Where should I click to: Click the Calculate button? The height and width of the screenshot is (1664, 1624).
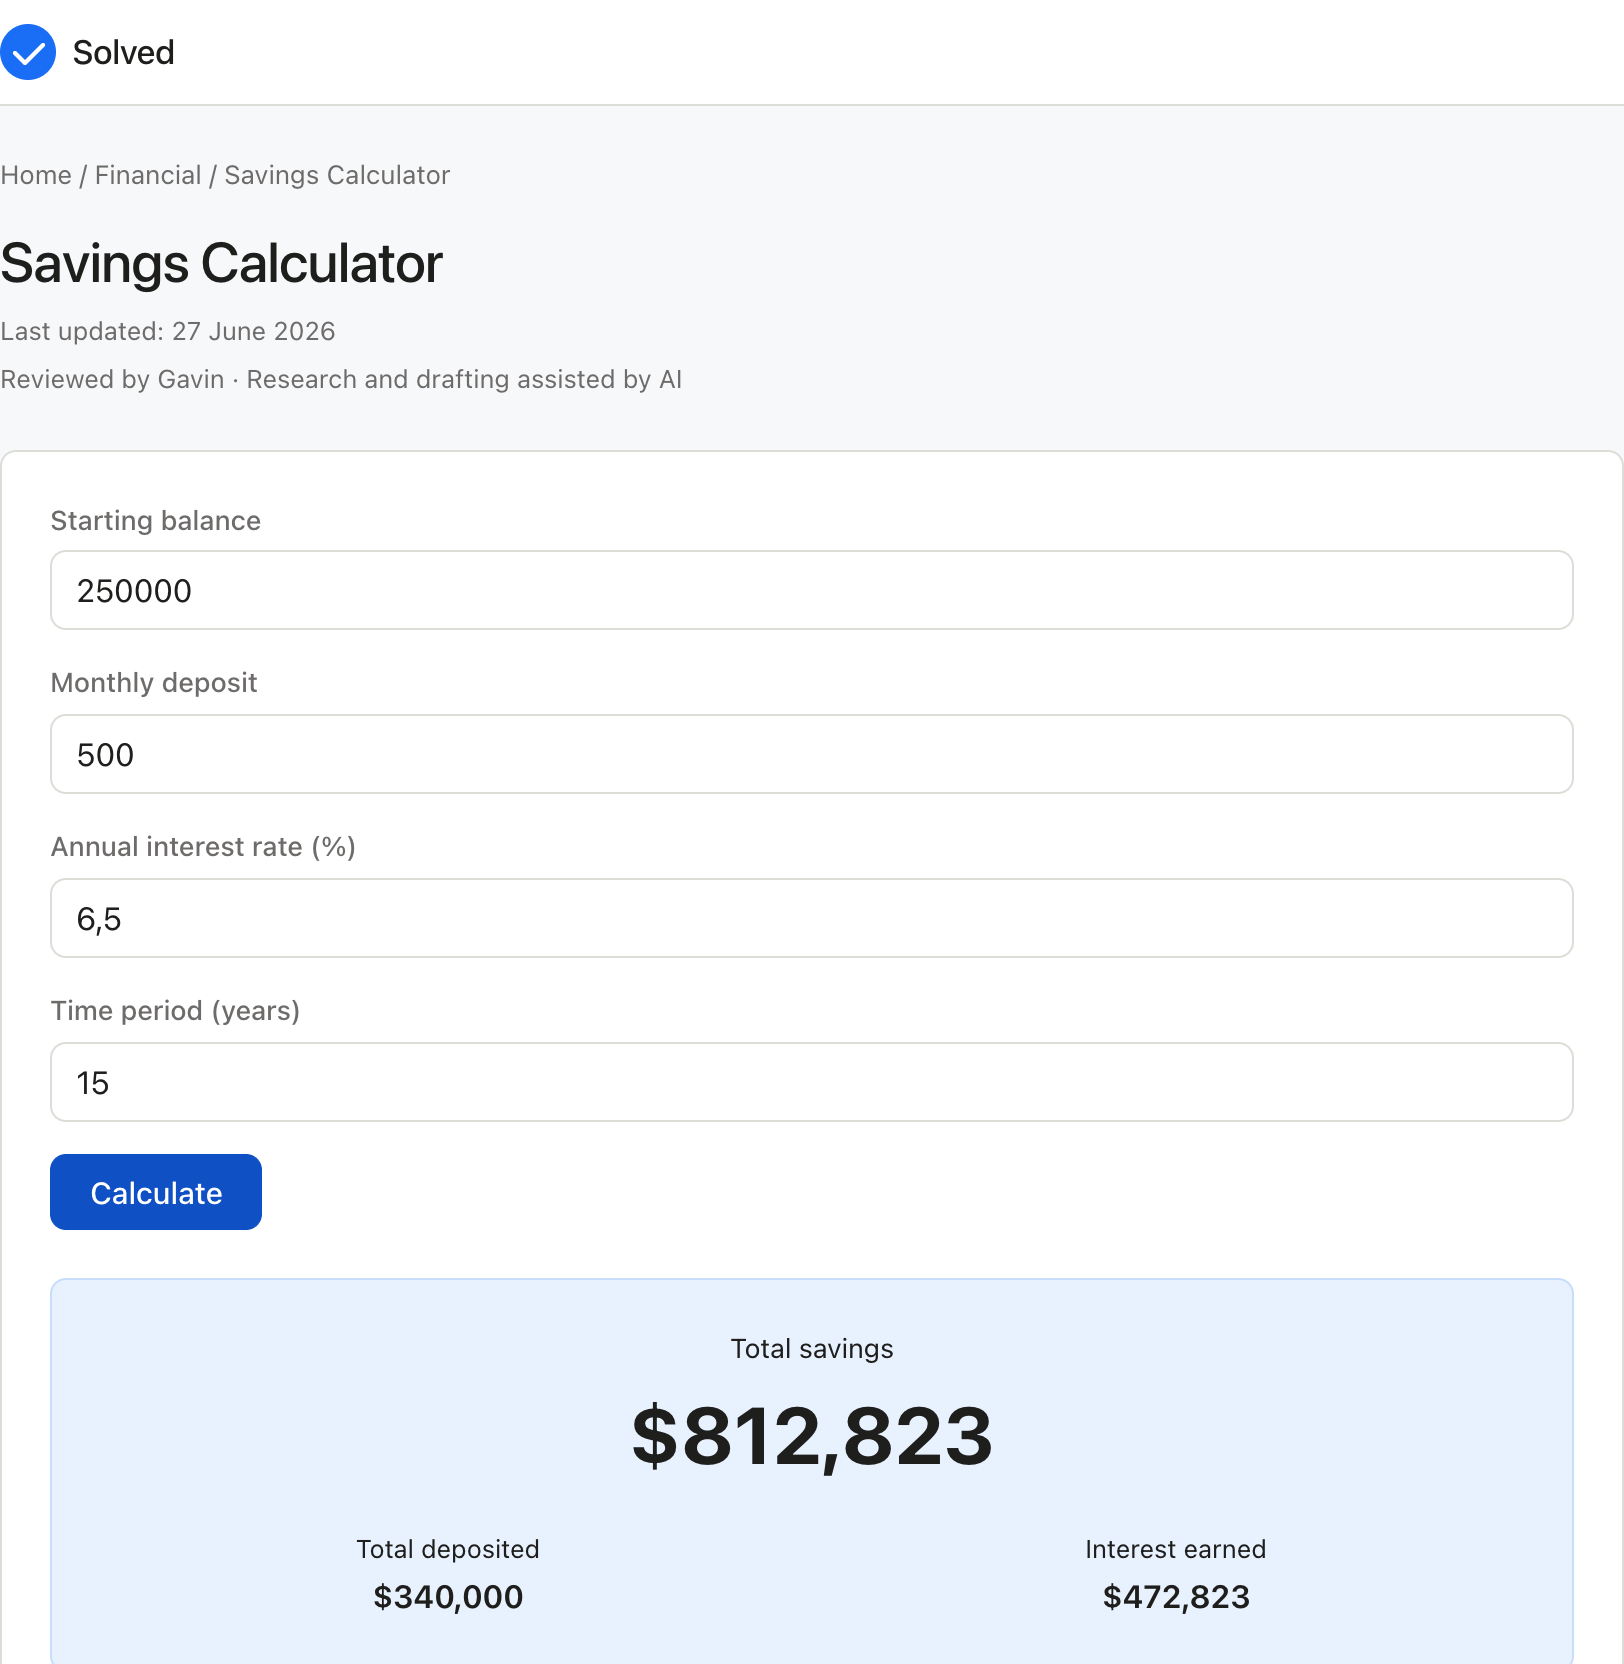click(156, 1192)
